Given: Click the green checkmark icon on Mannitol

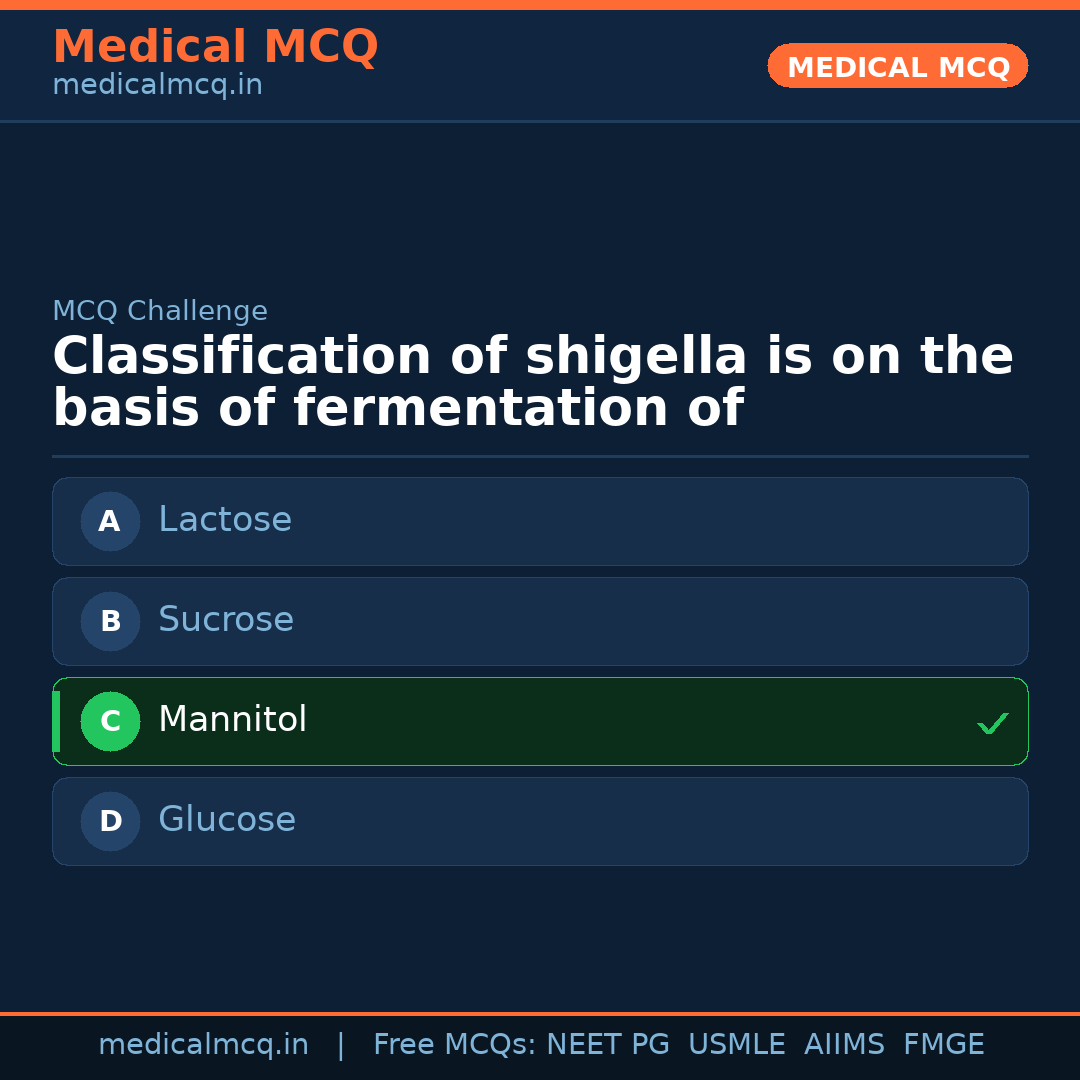Looking at the screenshot, I should [x=992, y=723].
